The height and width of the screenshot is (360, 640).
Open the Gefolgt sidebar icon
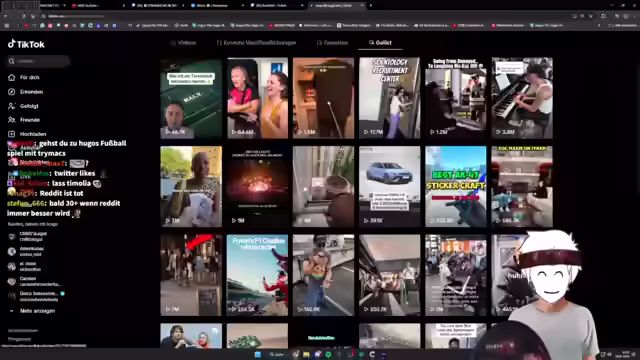click(11, 106)
